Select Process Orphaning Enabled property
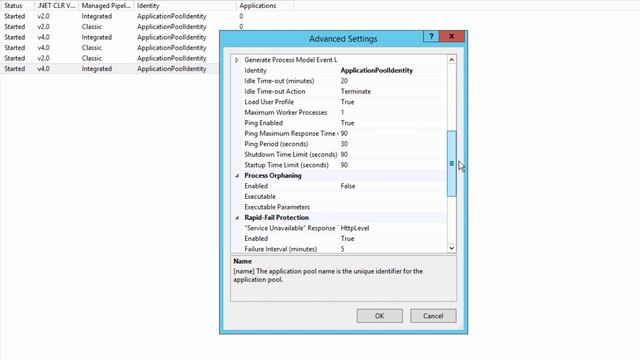Image resolution: width=640 pixels, height=360 pixels. tap(256, 186)
